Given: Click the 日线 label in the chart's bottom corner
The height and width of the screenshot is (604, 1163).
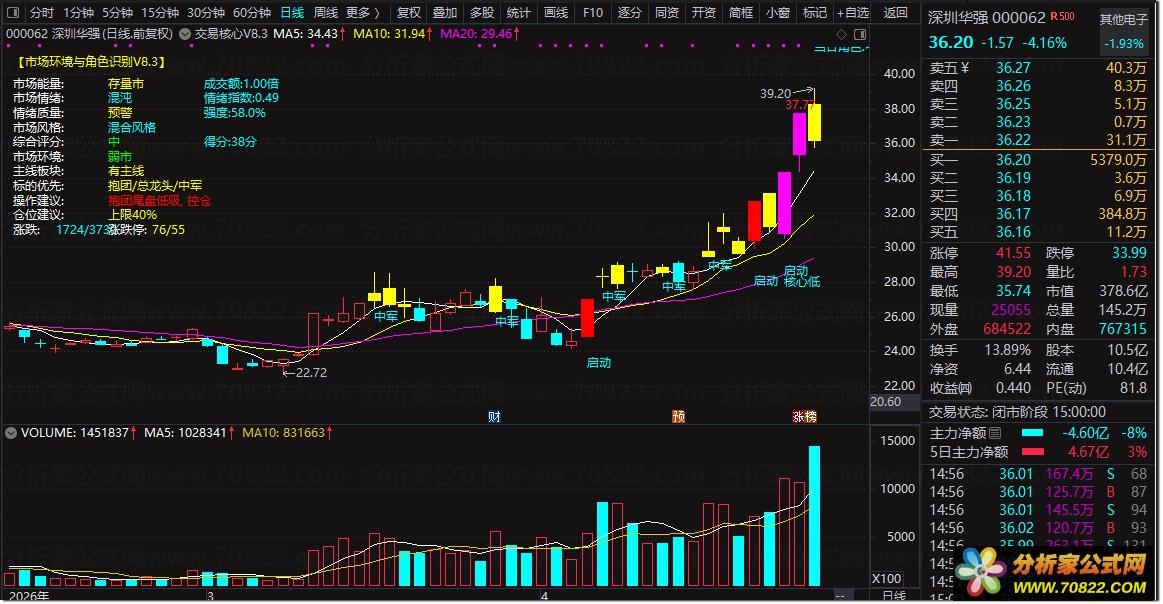Looking at the screenshot, I should pyautogui.click(x=893, y=596).
